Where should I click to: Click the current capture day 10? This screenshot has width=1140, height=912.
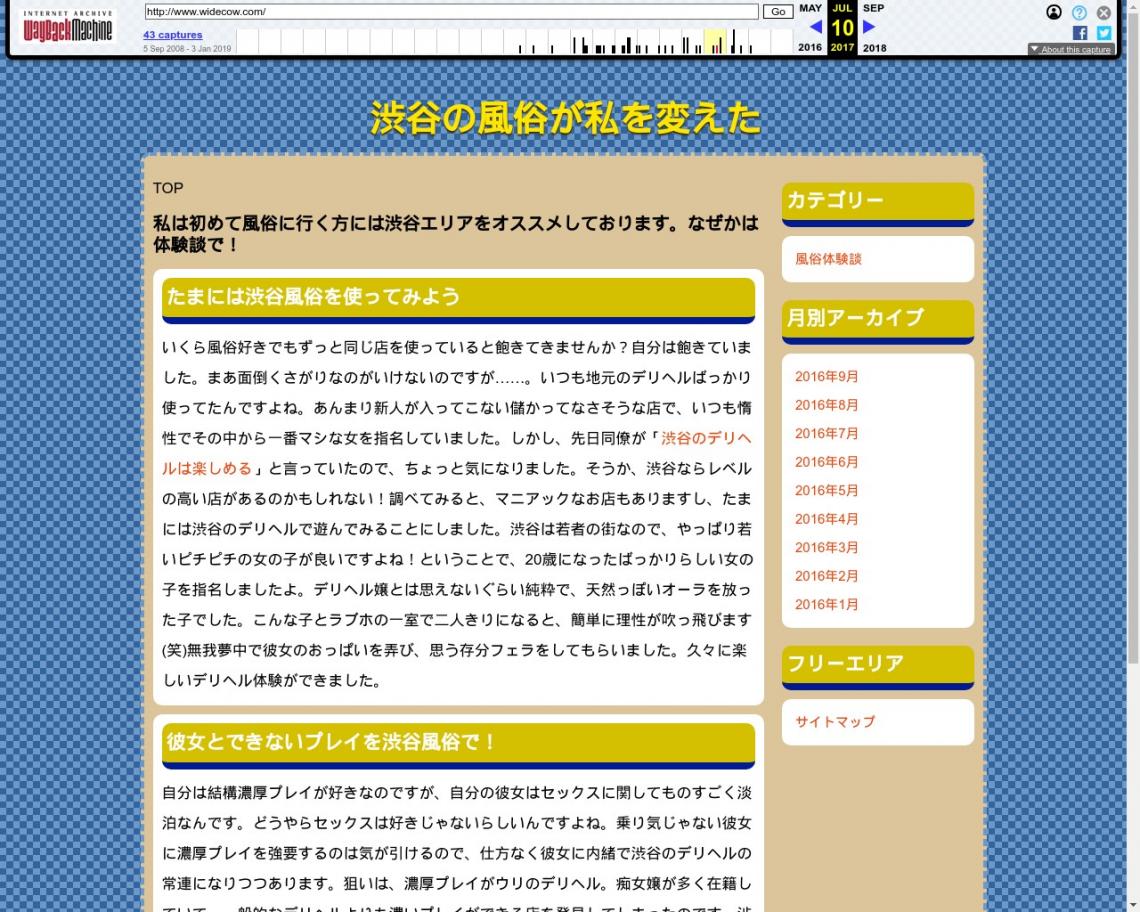[842, 28]
